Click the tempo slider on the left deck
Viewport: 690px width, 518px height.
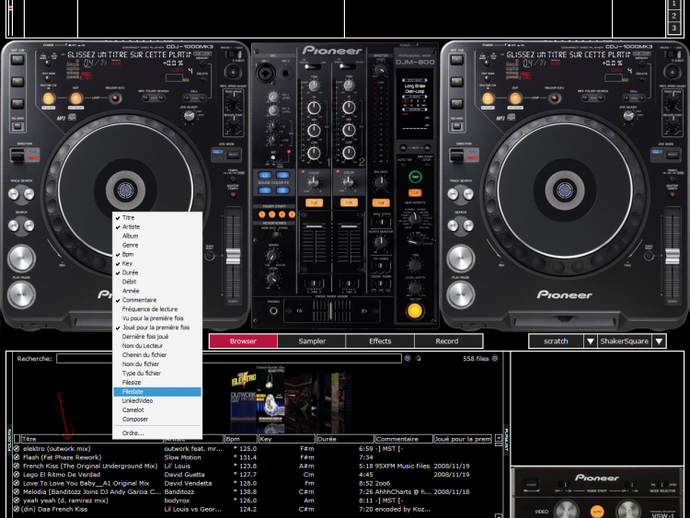pyautogui.click(x=233, y=256)
